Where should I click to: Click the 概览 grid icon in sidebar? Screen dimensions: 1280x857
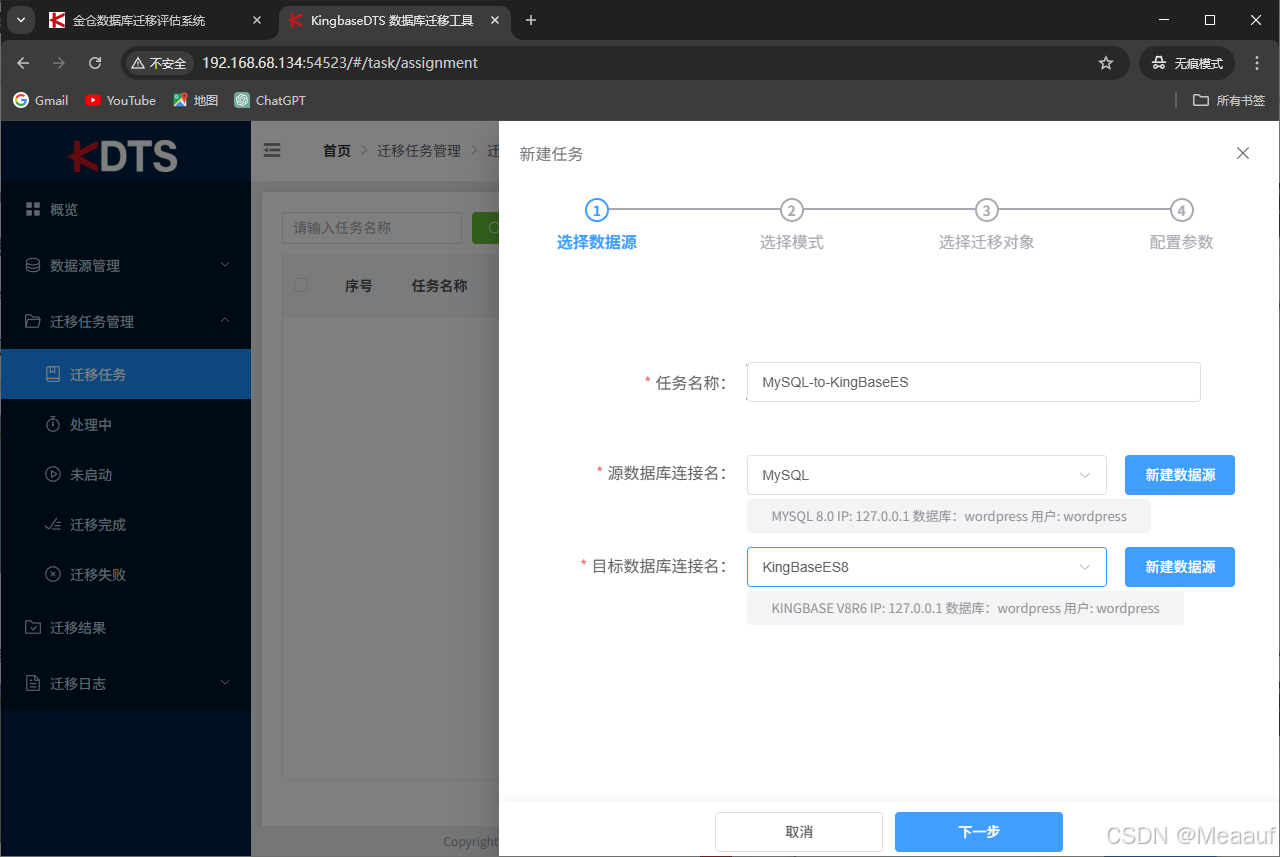[x=33, y=210]
